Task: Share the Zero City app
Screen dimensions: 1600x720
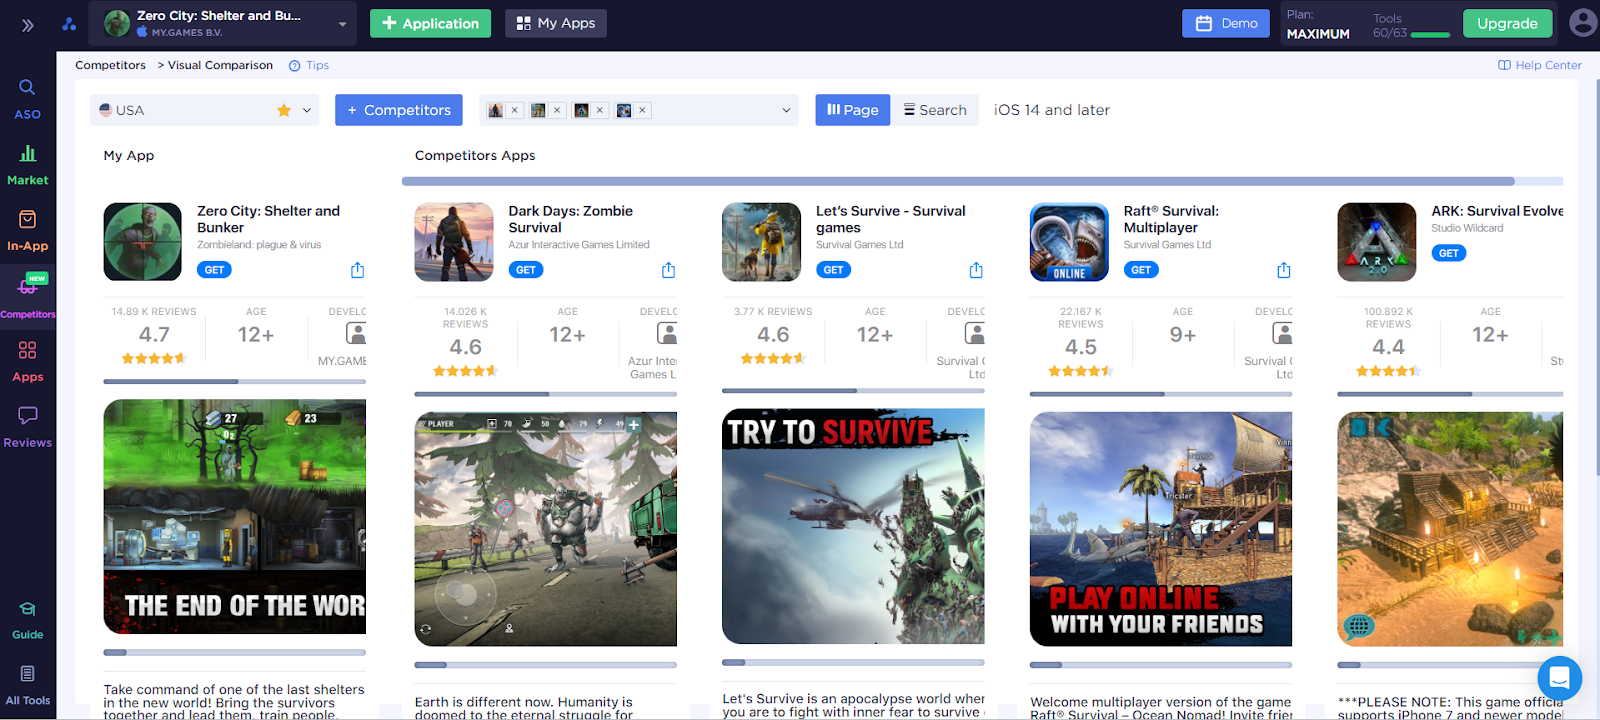Action: click(357, 270)
